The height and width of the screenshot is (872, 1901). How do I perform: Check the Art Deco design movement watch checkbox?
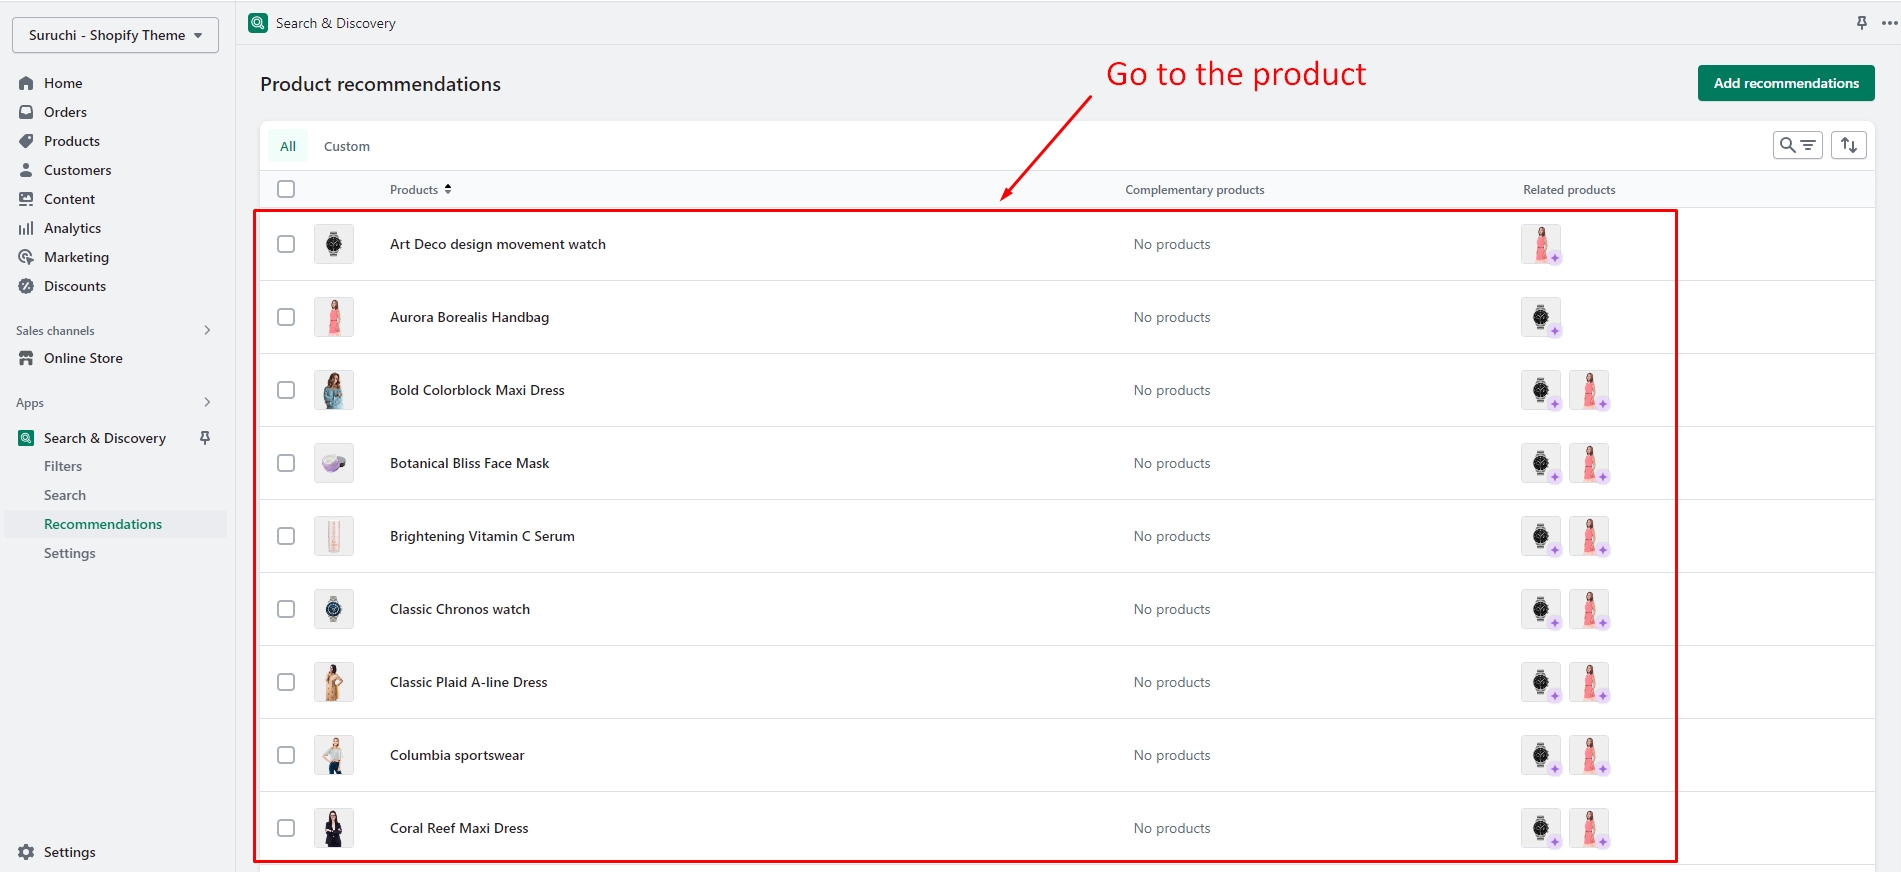coord(286,244)
